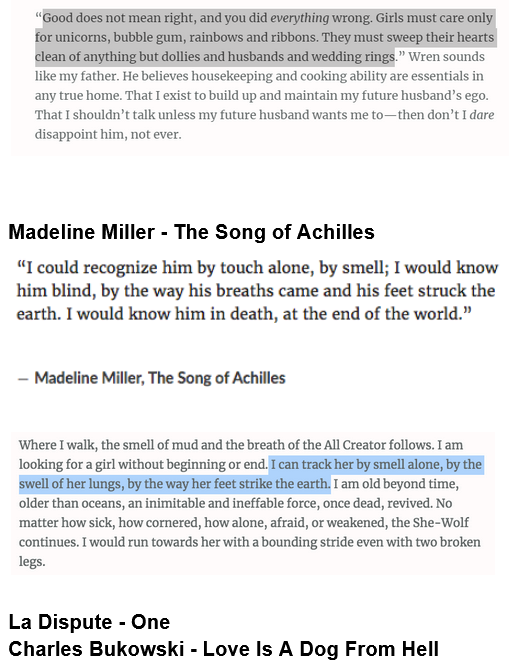
Task: Click the italic word "dare"
Action: click(x=482, y=115)
